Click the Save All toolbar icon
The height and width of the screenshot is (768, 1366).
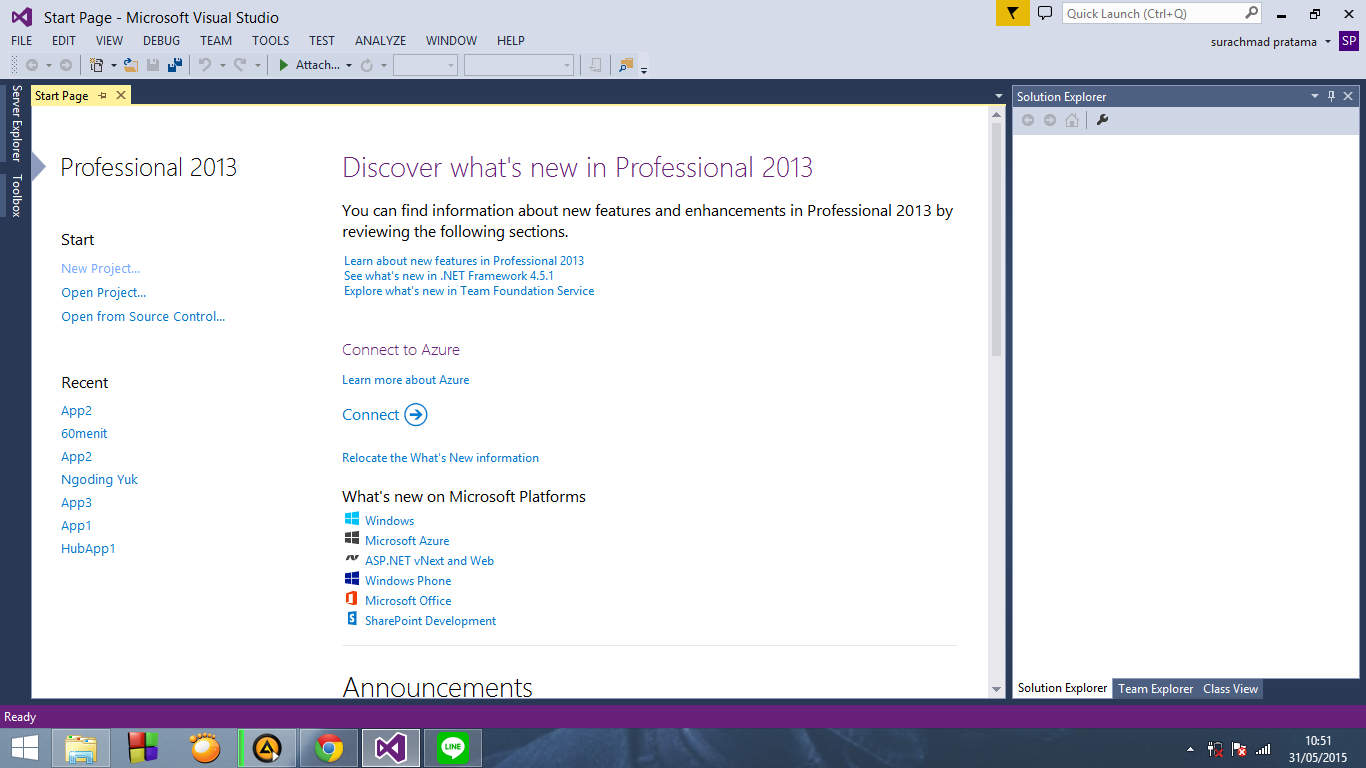click(175, 65)
